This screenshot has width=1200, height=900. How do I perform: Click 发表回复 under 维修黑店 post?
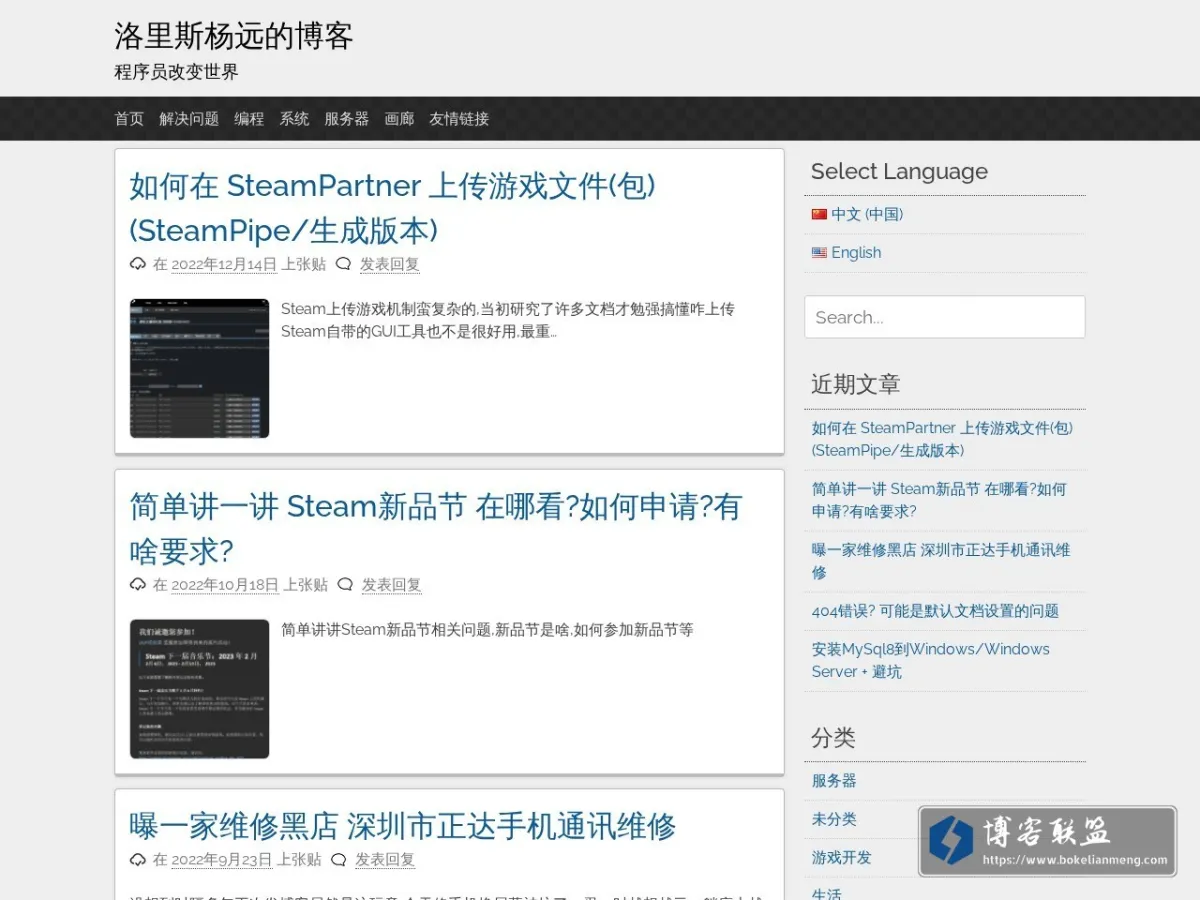coord(385,859)
